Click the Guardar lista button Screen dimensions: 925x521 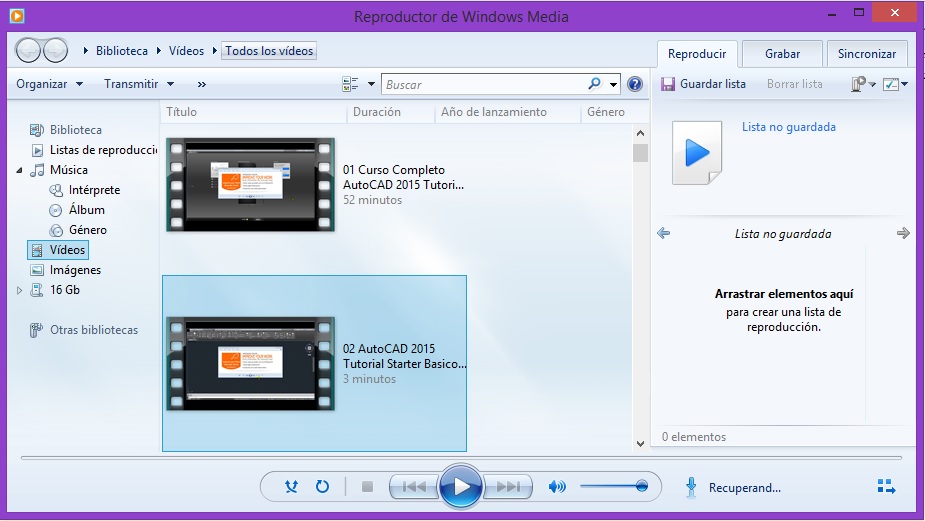703,84
